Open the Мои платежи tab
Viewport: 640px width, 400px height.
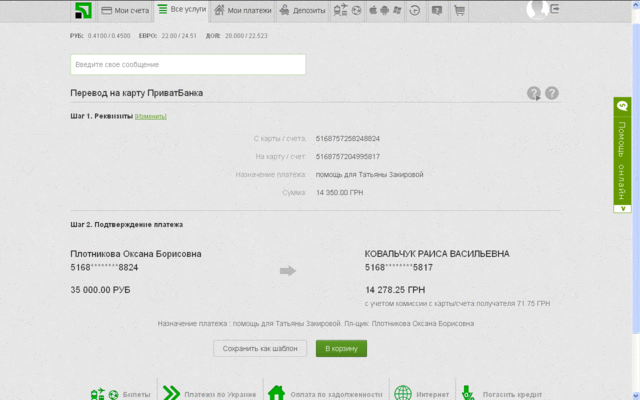[x=242, y=11]
